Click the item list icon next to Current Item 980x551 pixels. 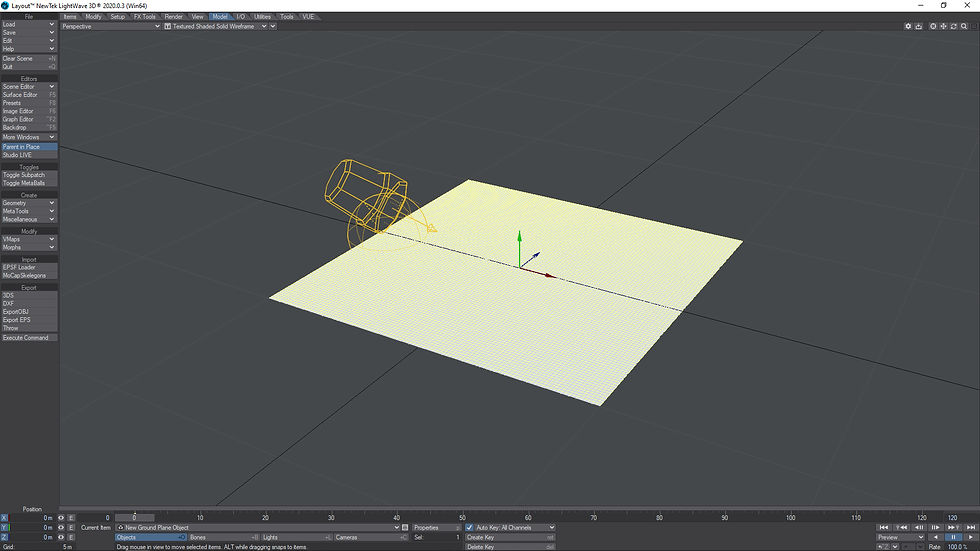405,527
